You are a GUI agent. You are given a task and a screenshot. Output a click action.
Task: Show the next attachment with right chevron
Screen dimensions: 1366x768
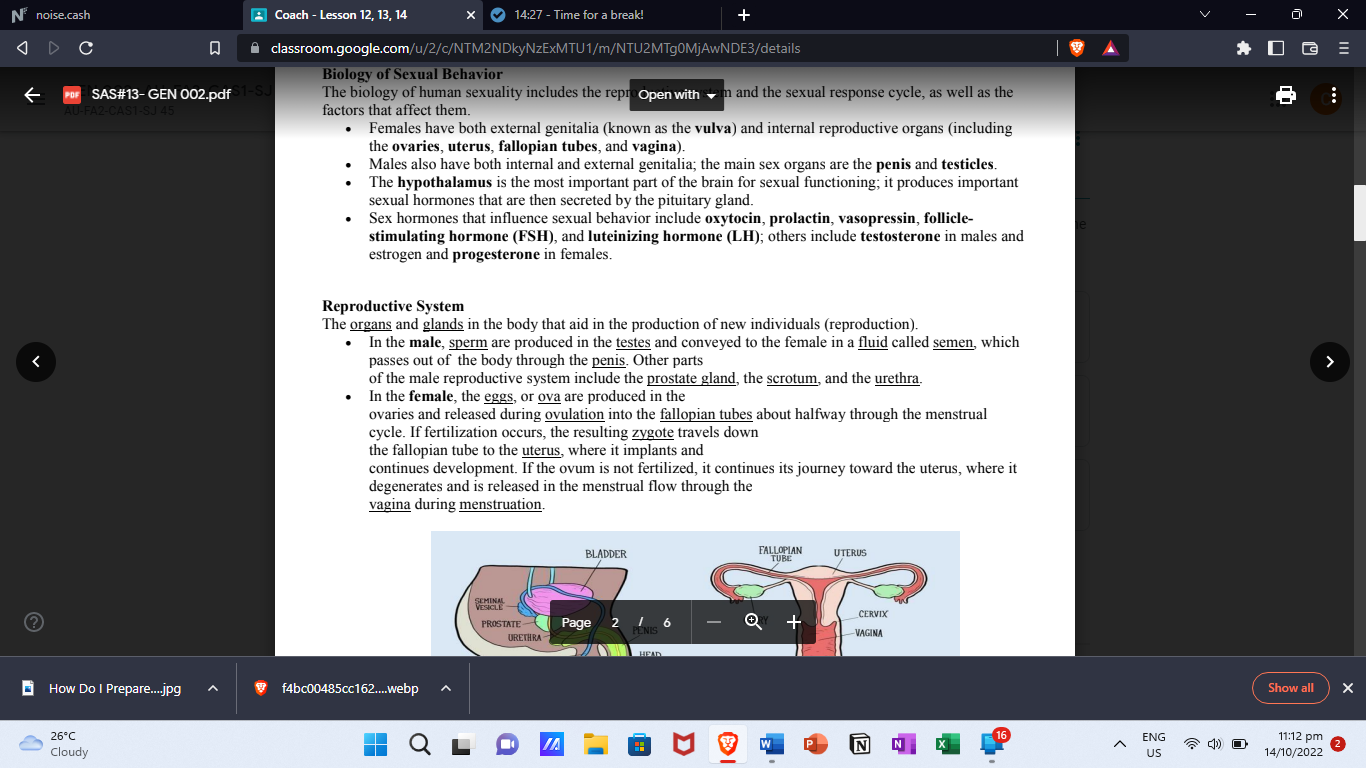point(1329,362)
